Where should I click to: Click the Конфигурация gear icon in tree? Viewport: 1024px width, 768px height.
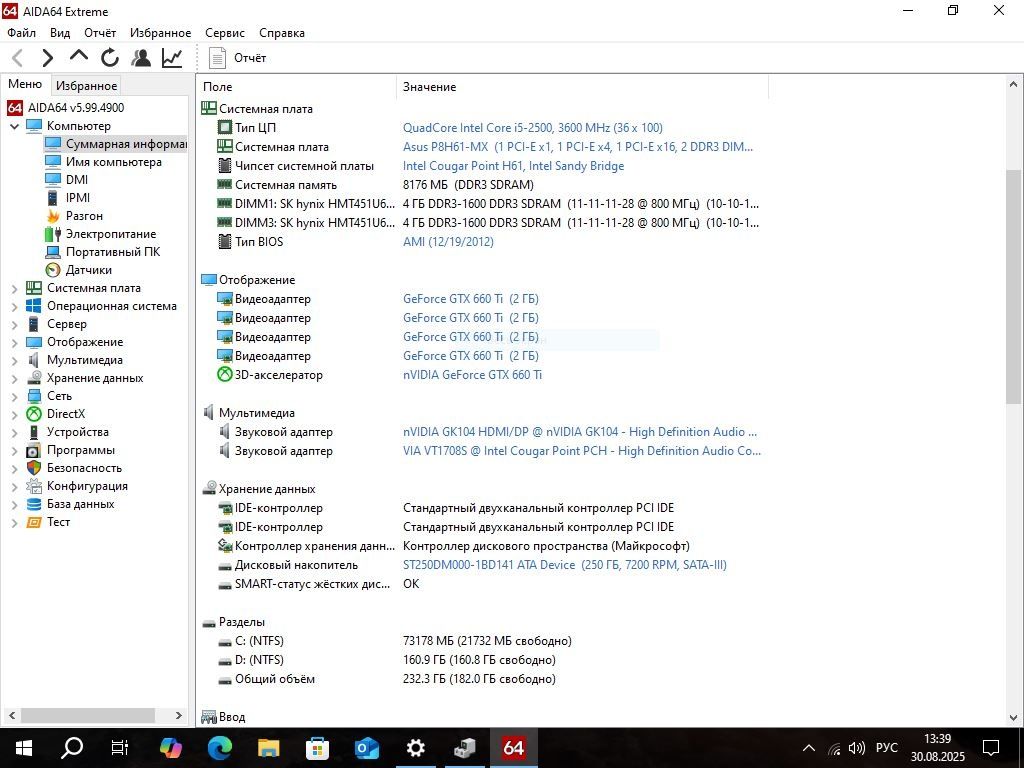pos(34,487)
